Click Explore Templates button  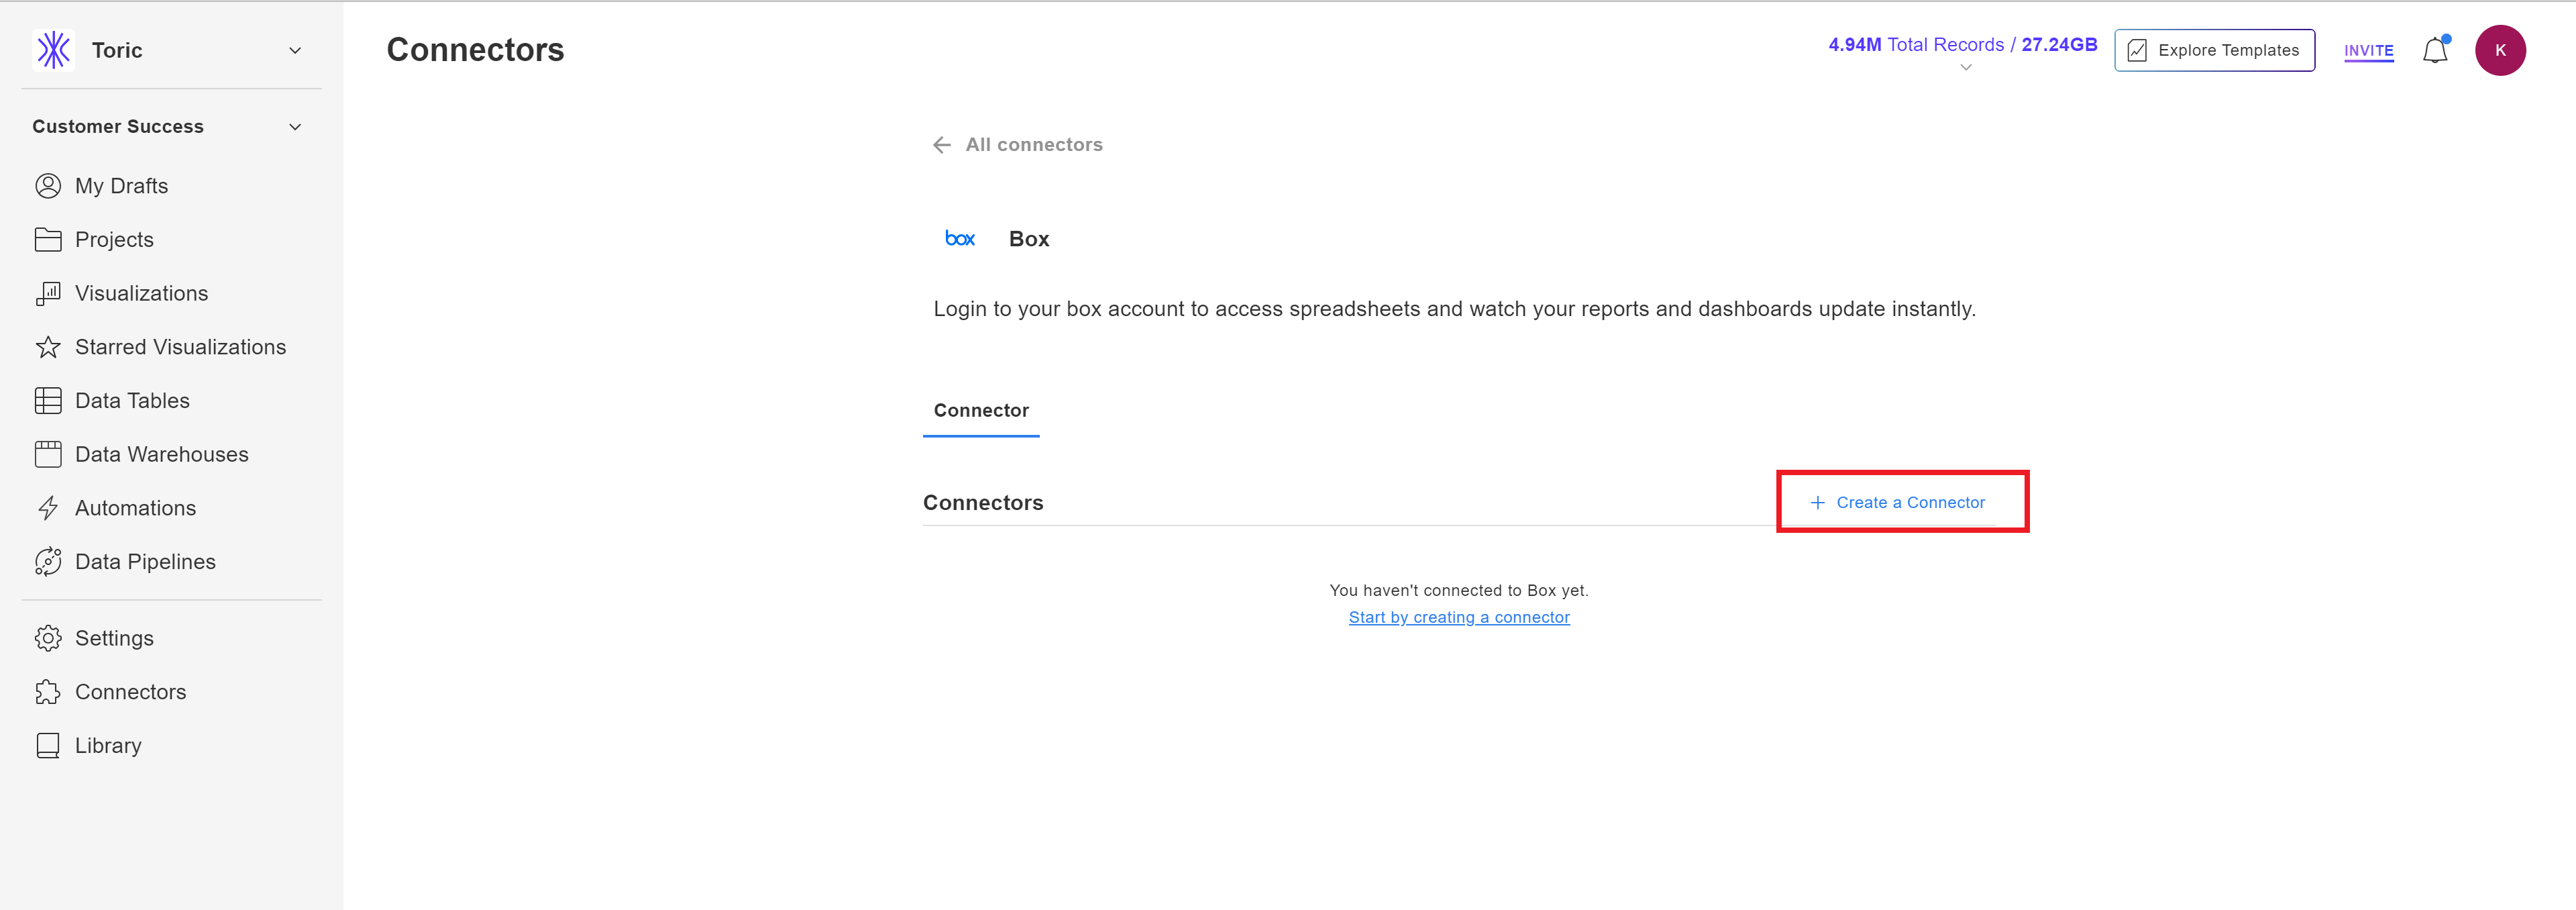[x=2214, y=51]
